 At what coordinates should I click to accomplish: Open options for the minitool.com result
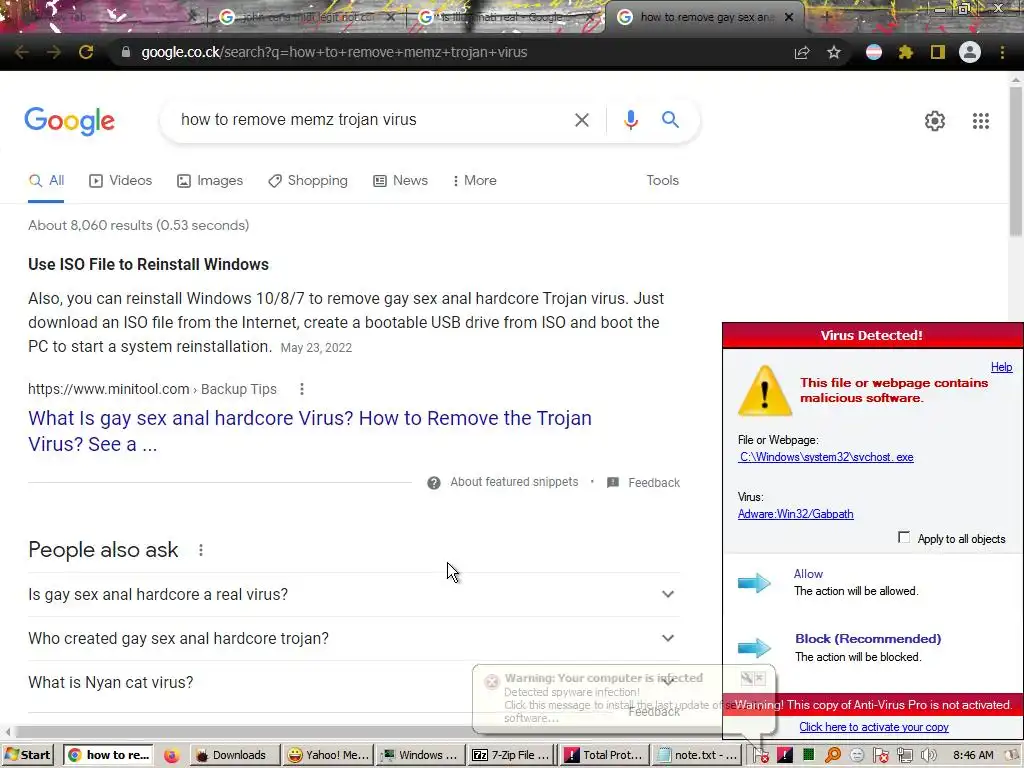point(302,389)
